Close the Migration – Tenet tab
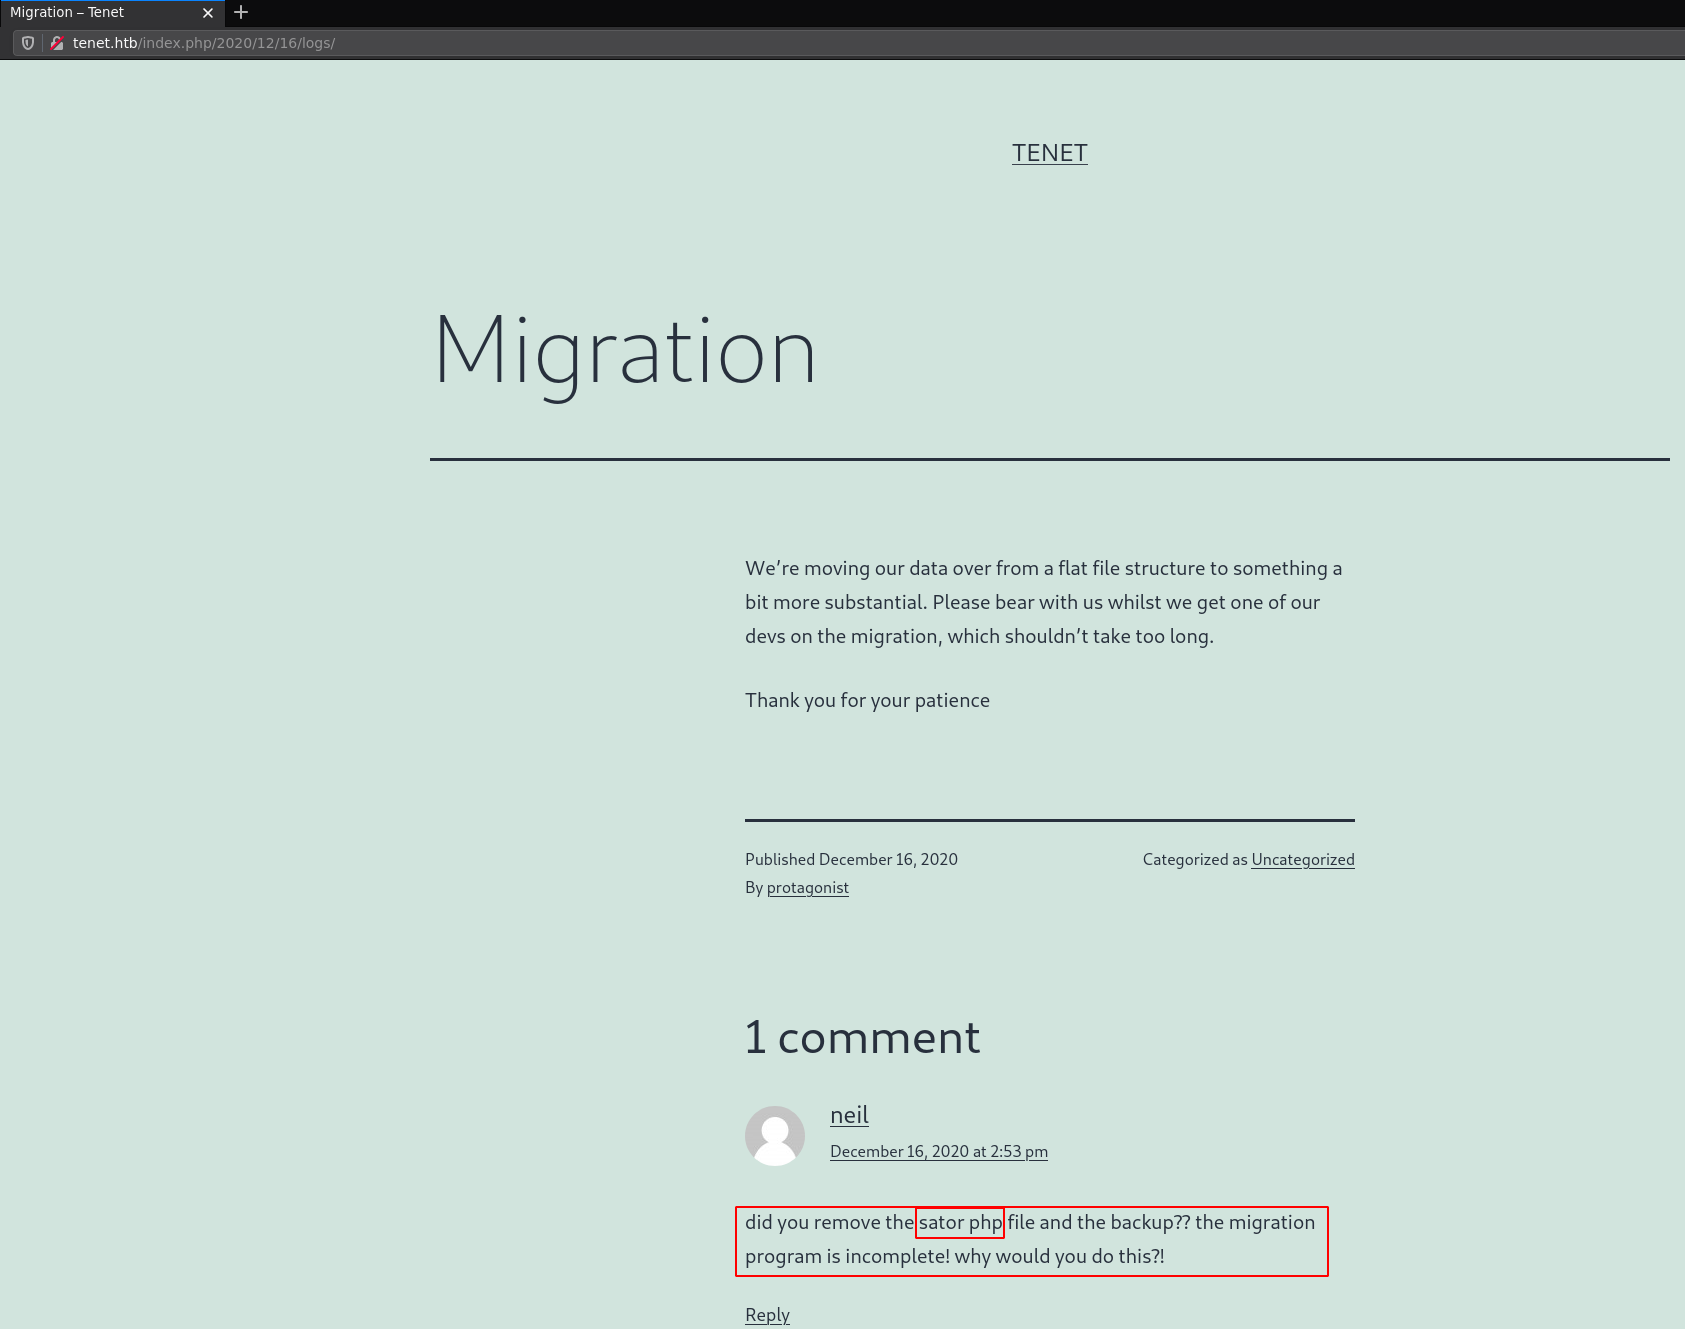 [x=208, y=13]
